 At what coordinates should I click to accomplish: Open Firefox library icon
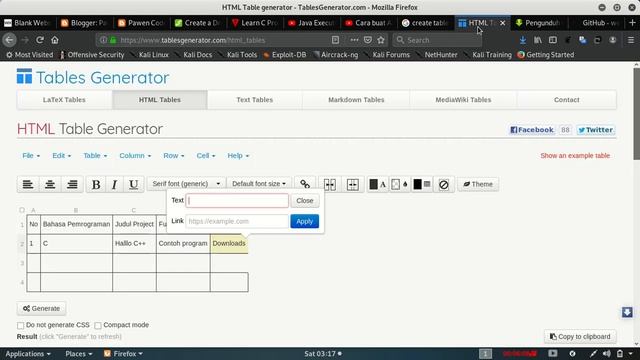pyautogui.click(x=538, y=40)
